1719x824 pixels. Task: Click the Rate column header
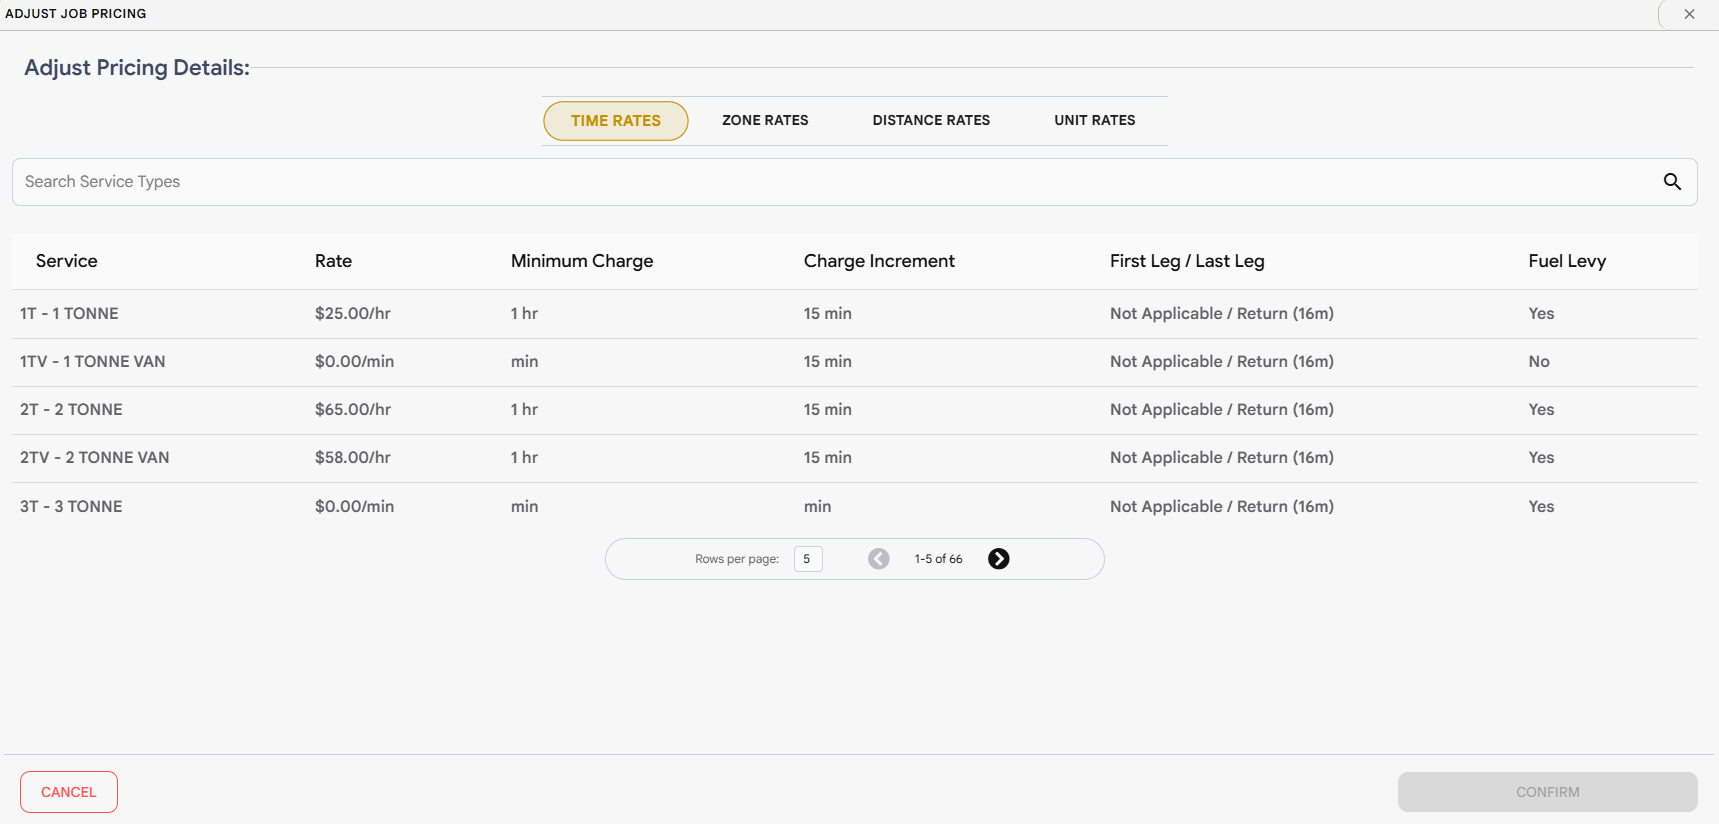[333, 261]
